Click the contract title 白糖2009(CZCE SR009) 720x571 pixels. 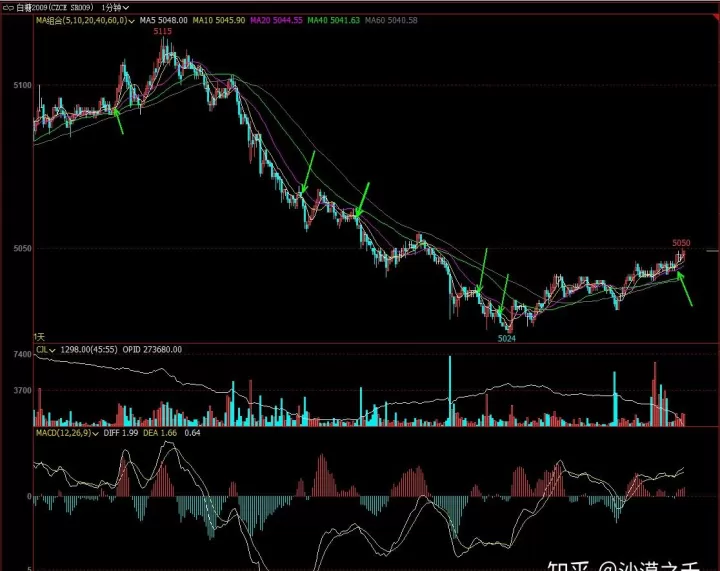coord(55,7)
